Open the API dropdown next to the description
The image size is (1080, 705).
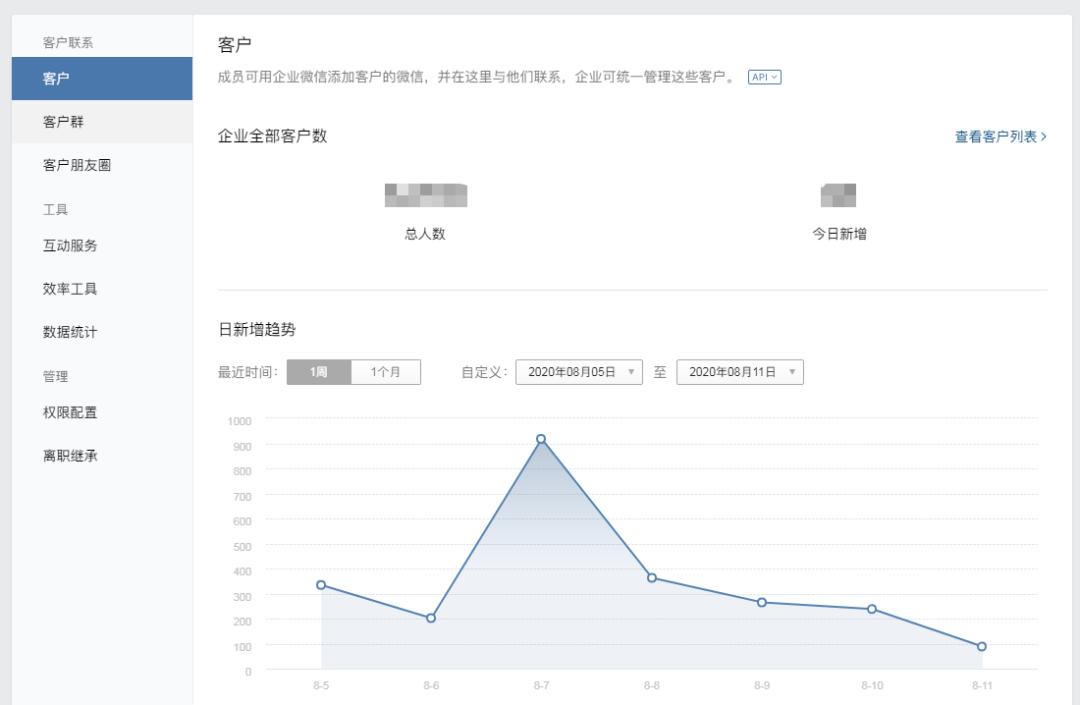pos(764,77)
